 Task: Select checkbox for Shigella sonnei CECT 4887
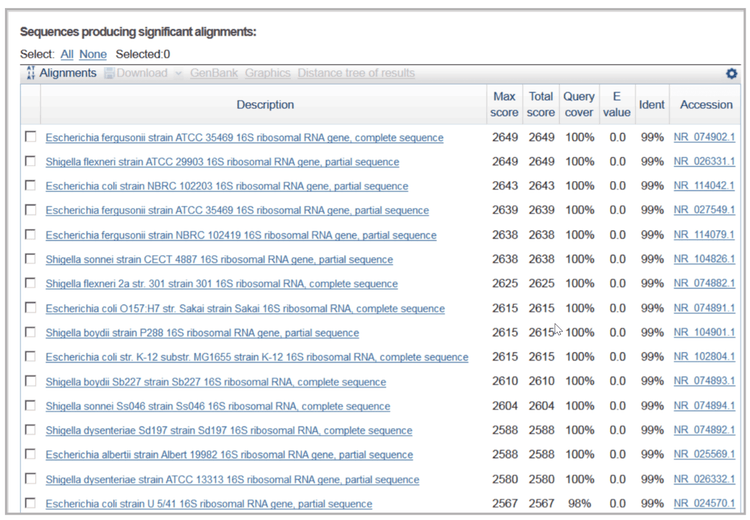[31, 259]
